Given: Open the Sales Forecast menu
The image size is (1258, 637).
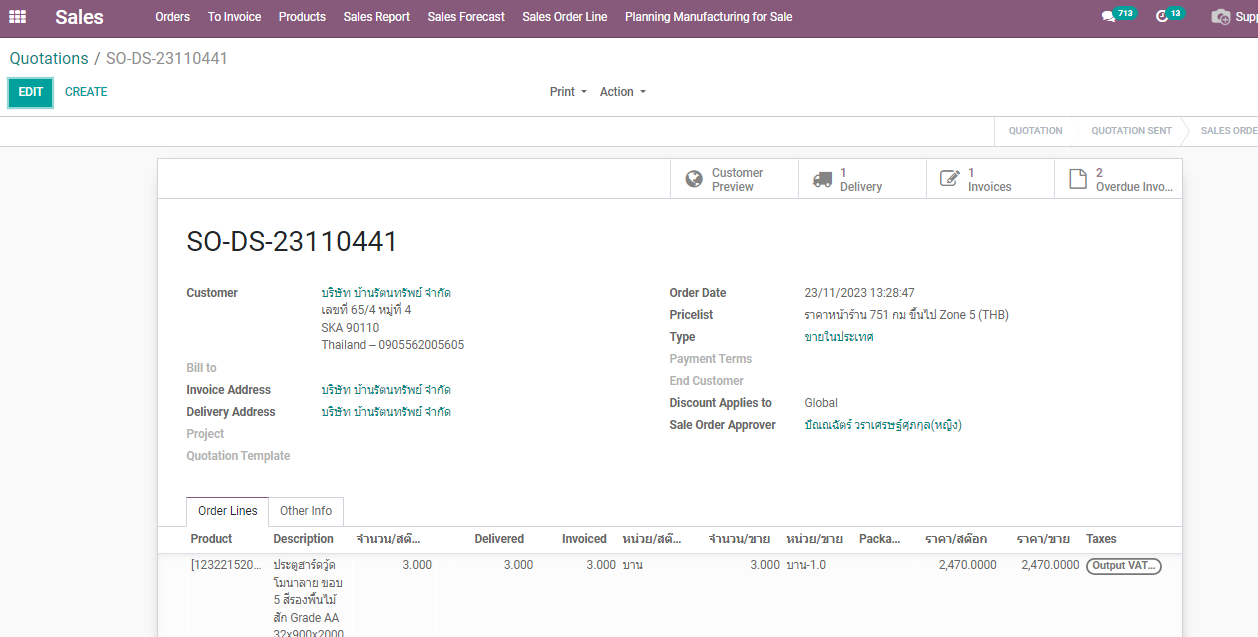Looking at the screenshot, I should click(x=466, y=17).
